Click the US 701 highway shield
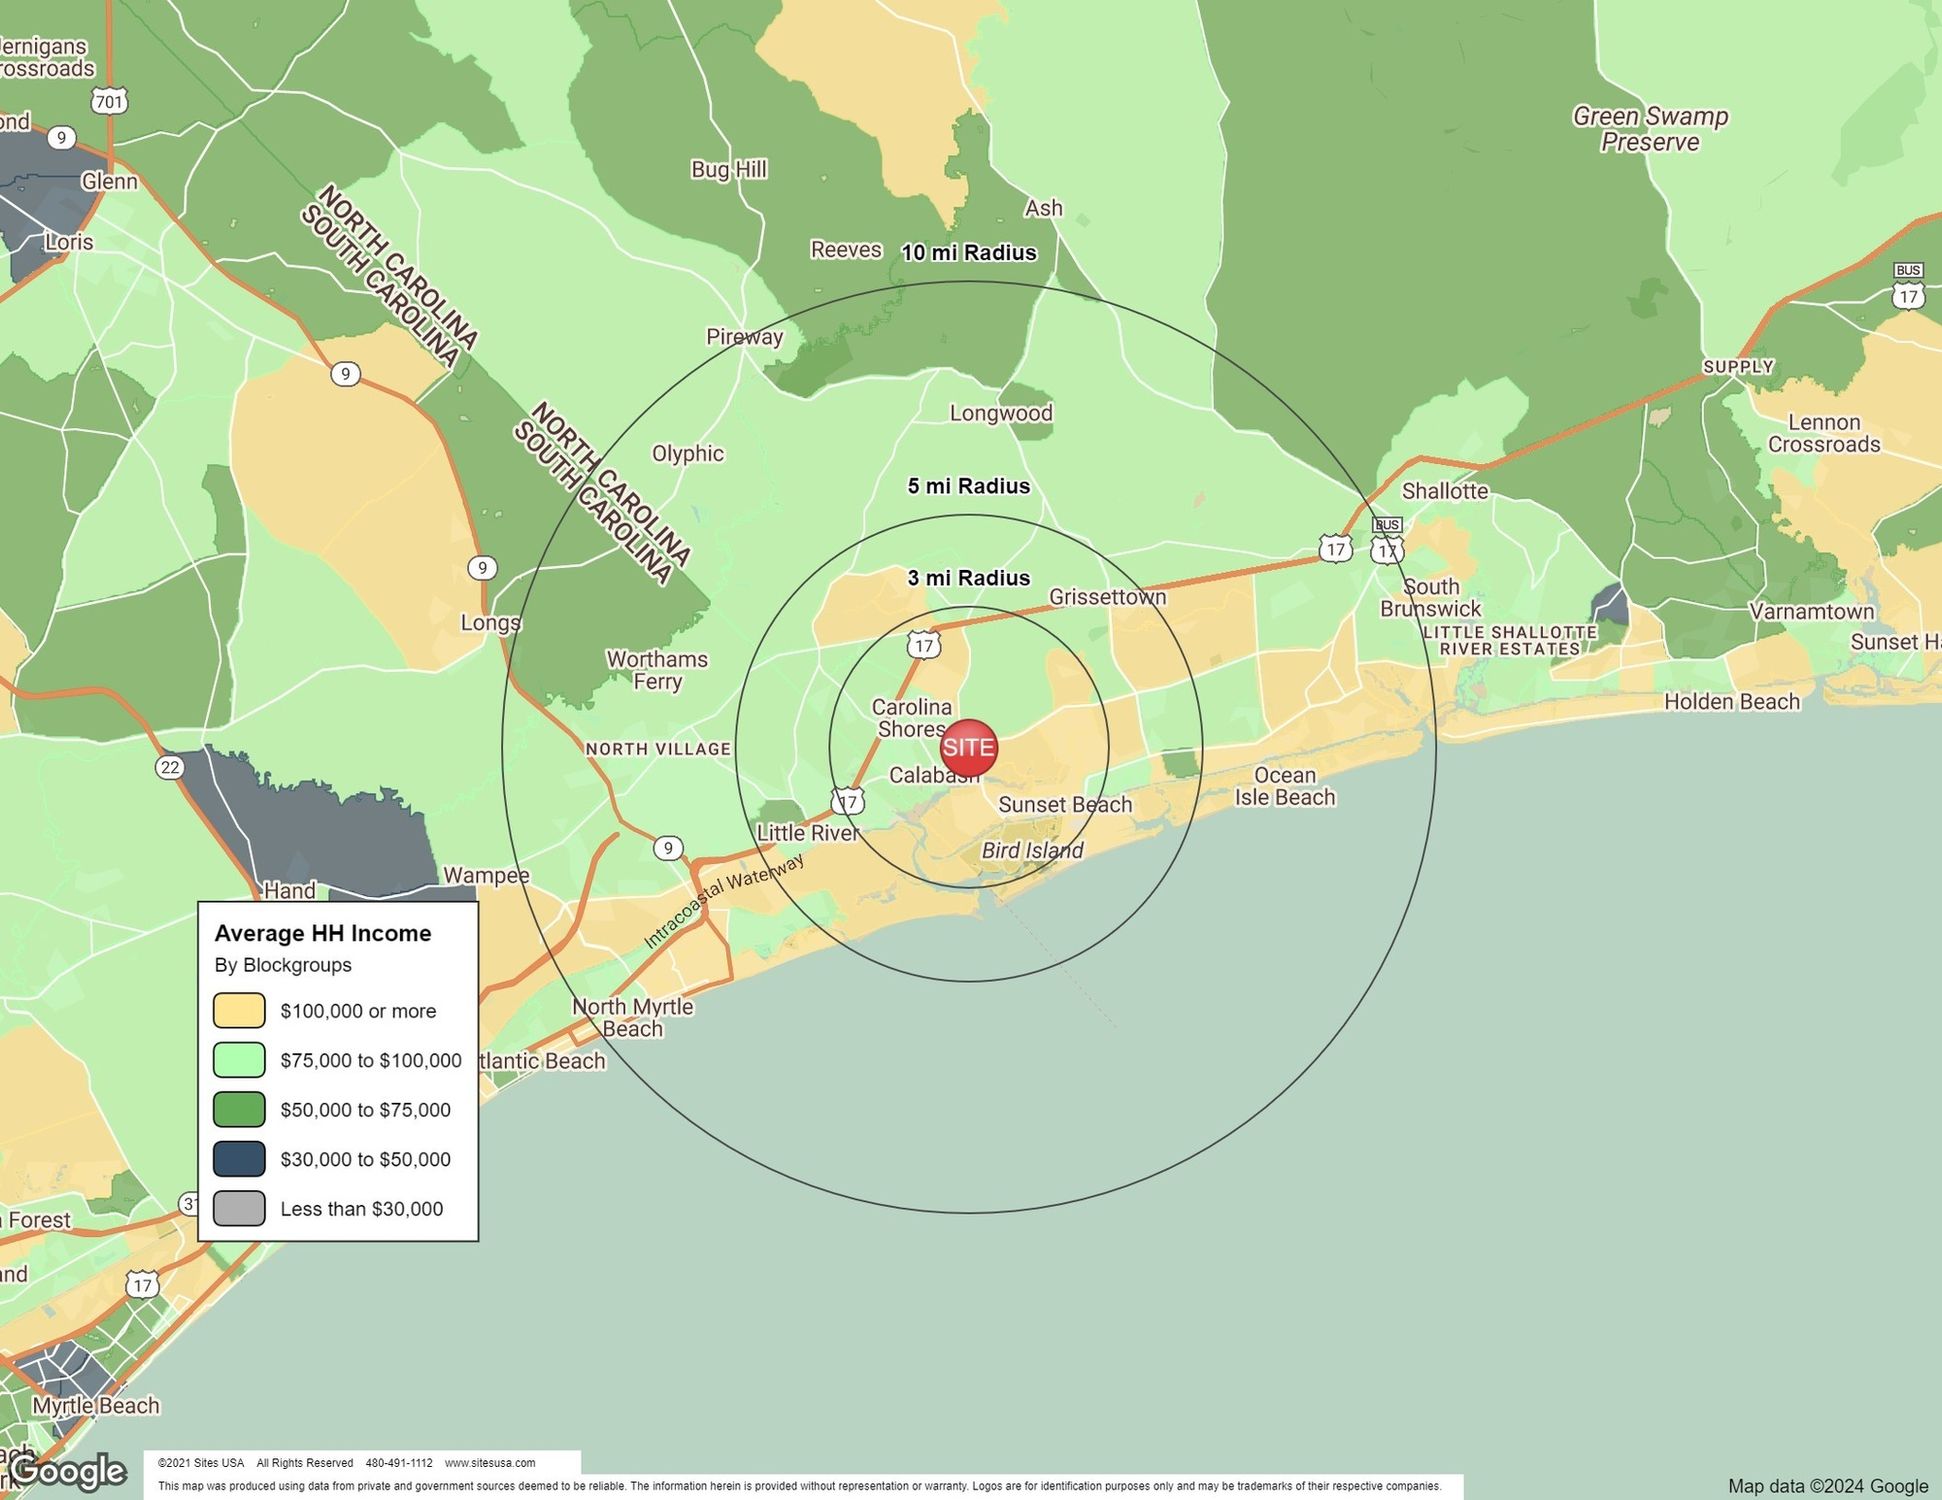Screen dimensions: 1942x1500 [x=109, y=101]
